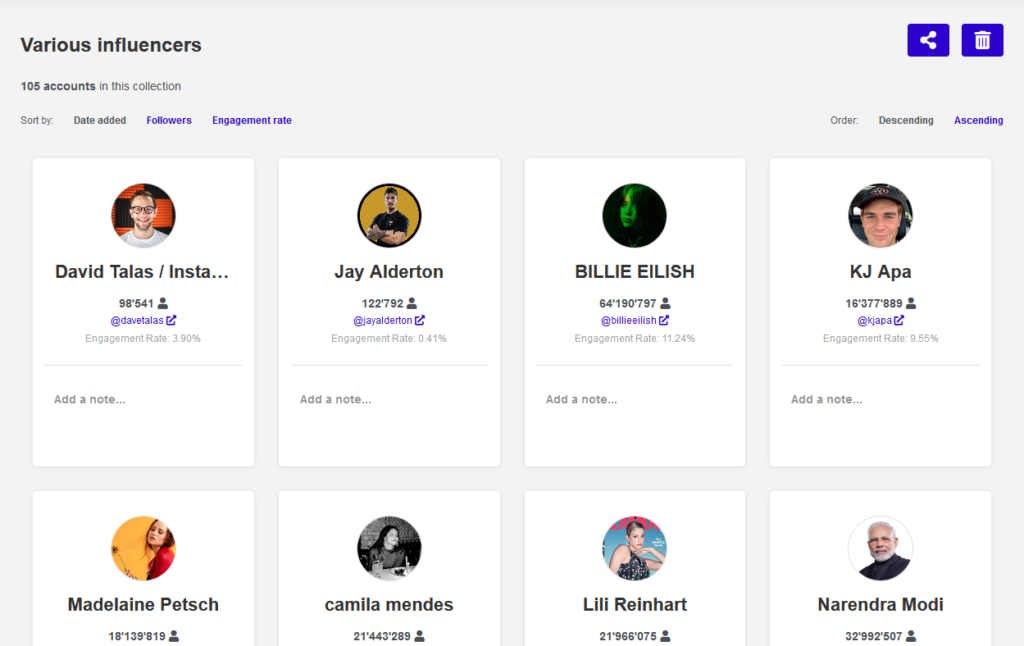Open external link icon next to @billieeilish

point(664,320)
